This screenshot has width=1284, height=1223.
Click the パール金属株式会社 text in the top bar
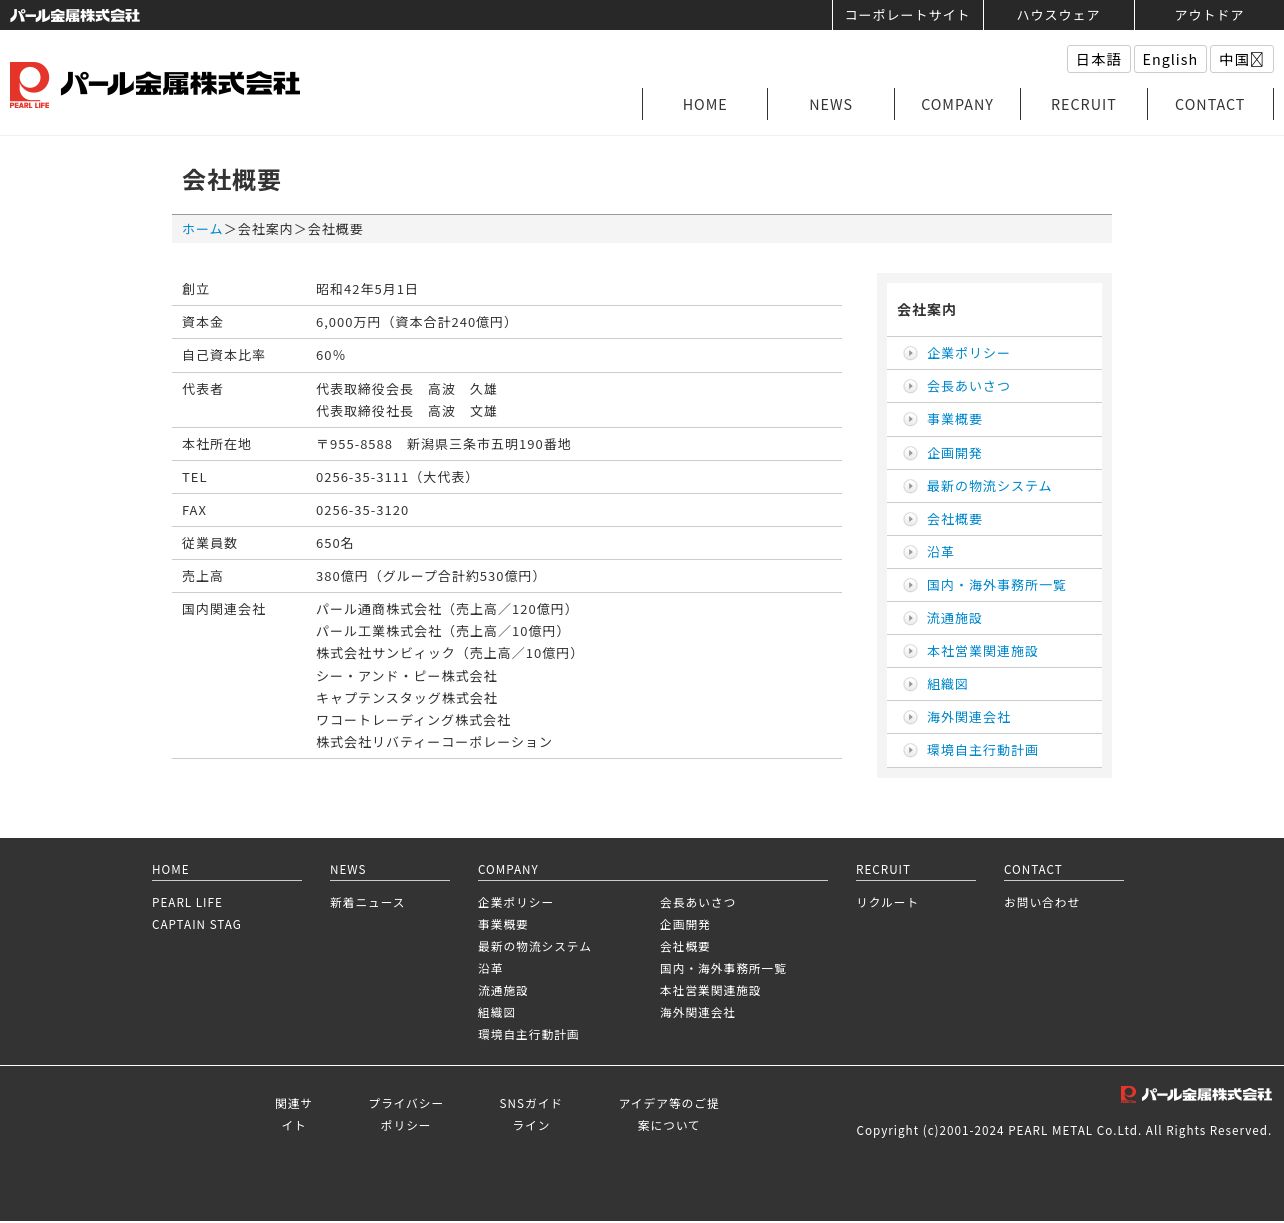click(75, 15)
